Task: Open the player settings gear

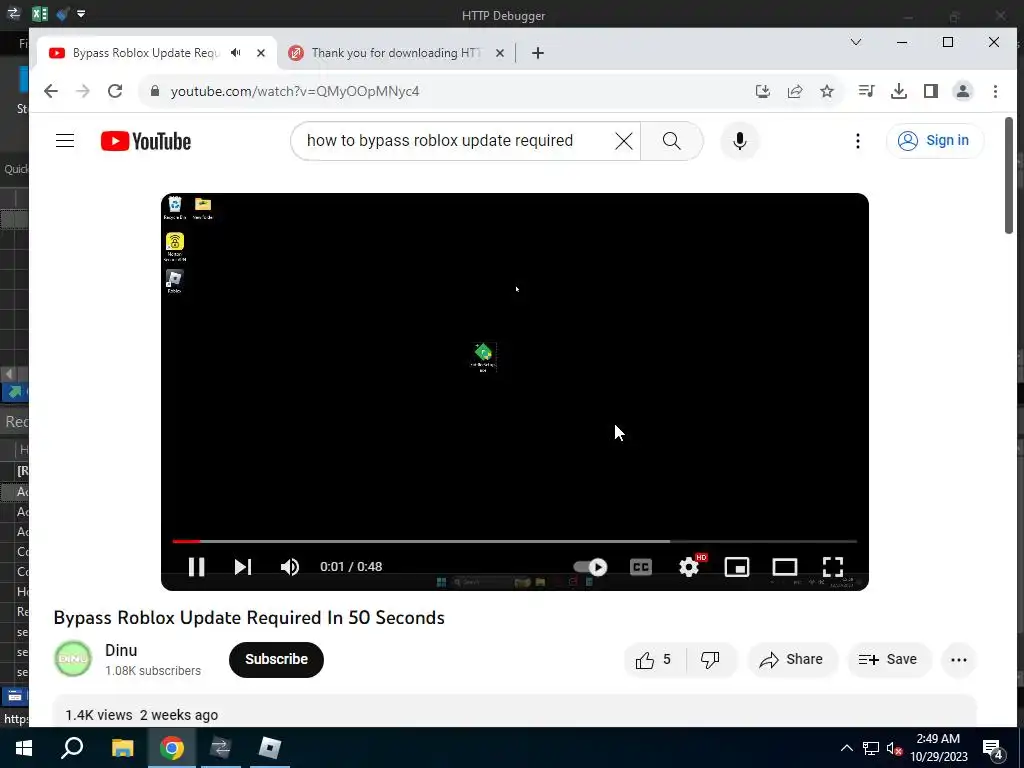Action: [690, 567]
